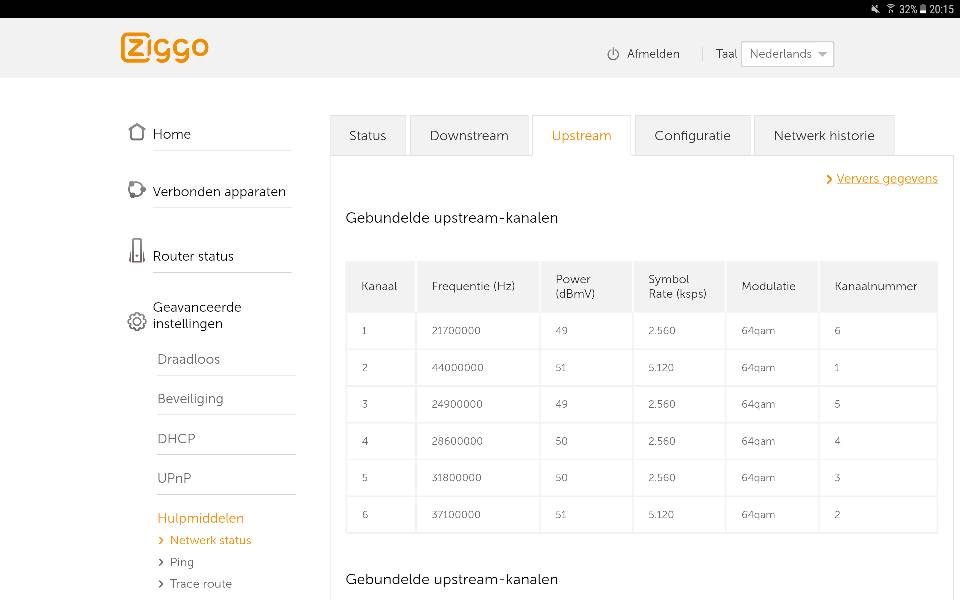960x600 pixels.
Task: Open Router status page
Action: (193, 256)
